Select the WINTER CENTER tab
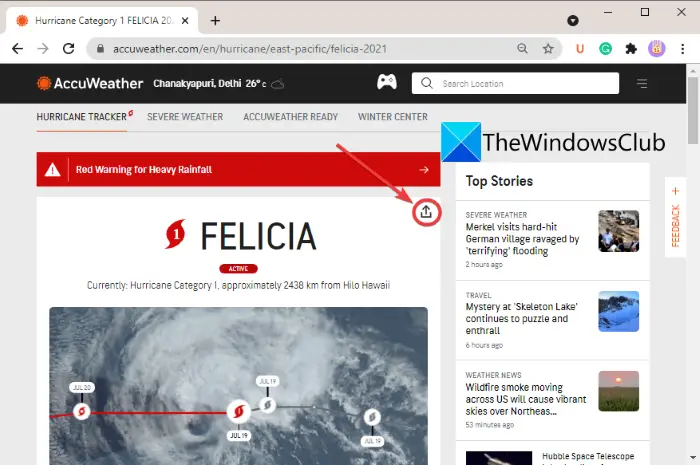 [392, 117]
